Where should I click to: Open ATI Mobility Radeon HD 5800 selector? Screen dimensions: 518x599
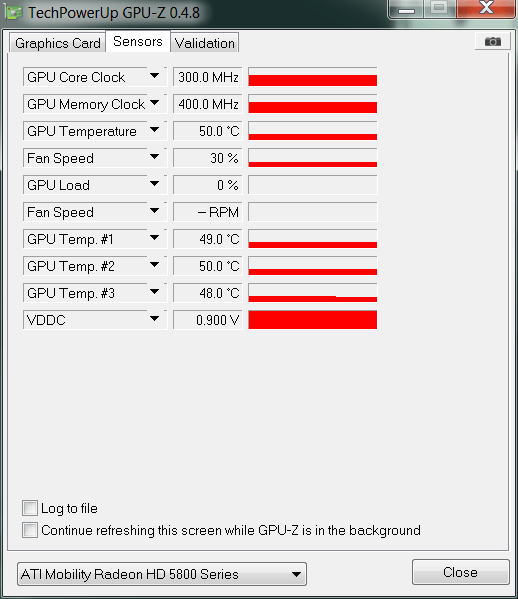coord(162,574)
